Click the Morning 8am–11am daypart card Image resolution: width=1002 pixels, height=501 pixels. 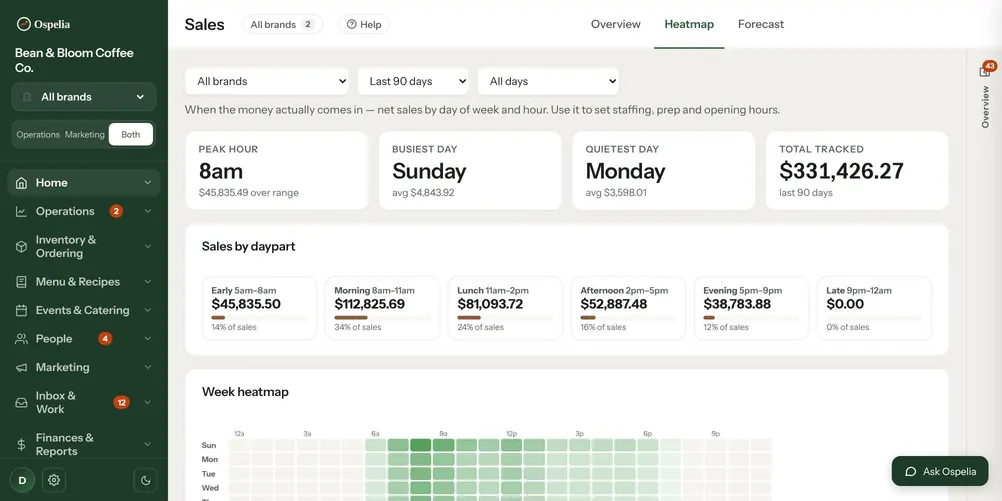tap(382, 308)
